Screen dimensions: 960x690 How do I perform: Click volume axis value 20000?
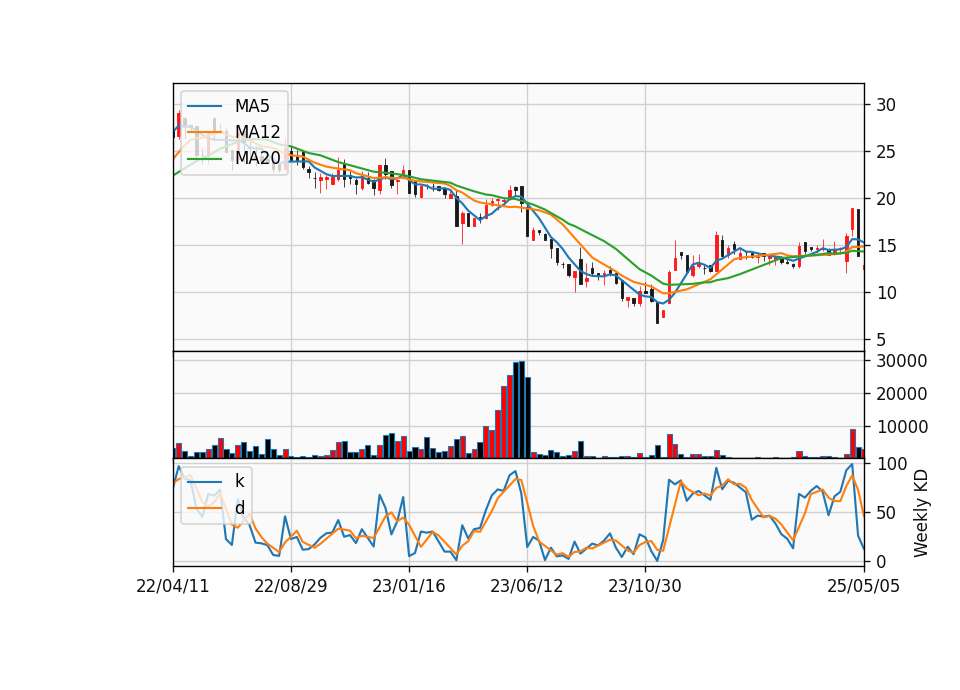point(902,394)
